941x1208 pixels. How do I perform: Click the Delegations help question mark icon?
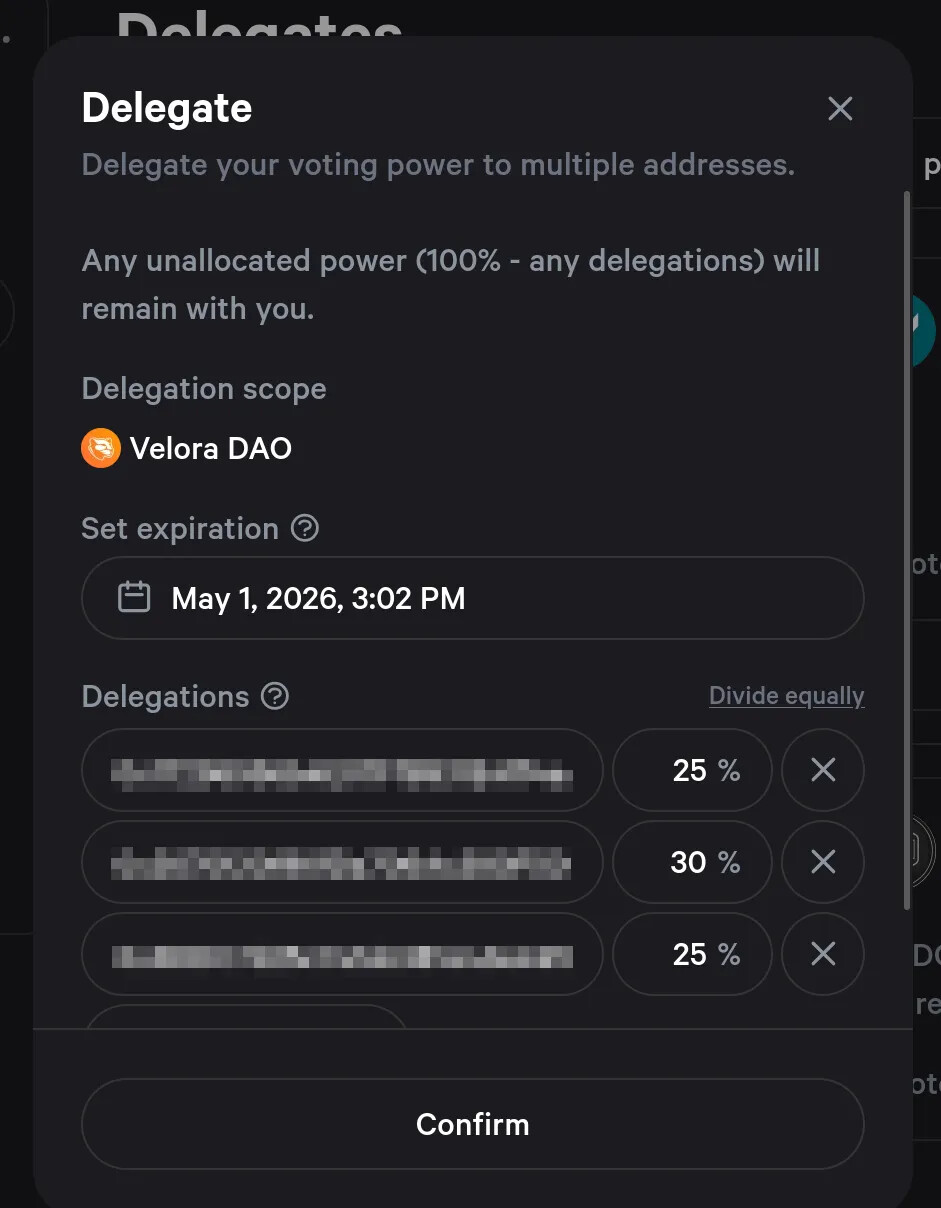(x=275, y=696)
